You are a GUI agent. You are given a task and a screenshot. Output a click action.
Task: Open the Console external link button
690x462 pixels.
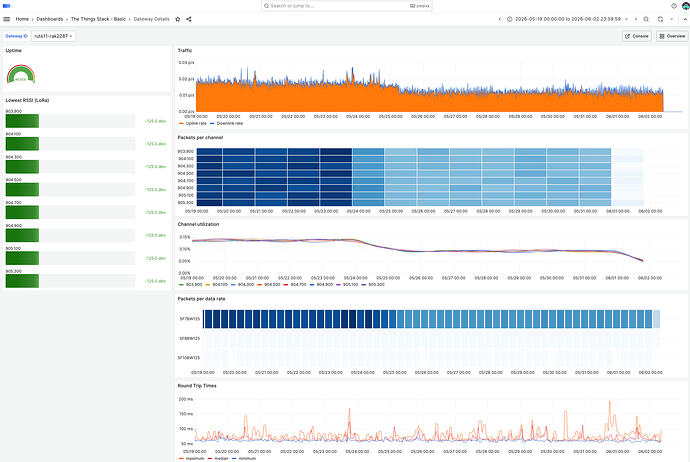[637, 36]
